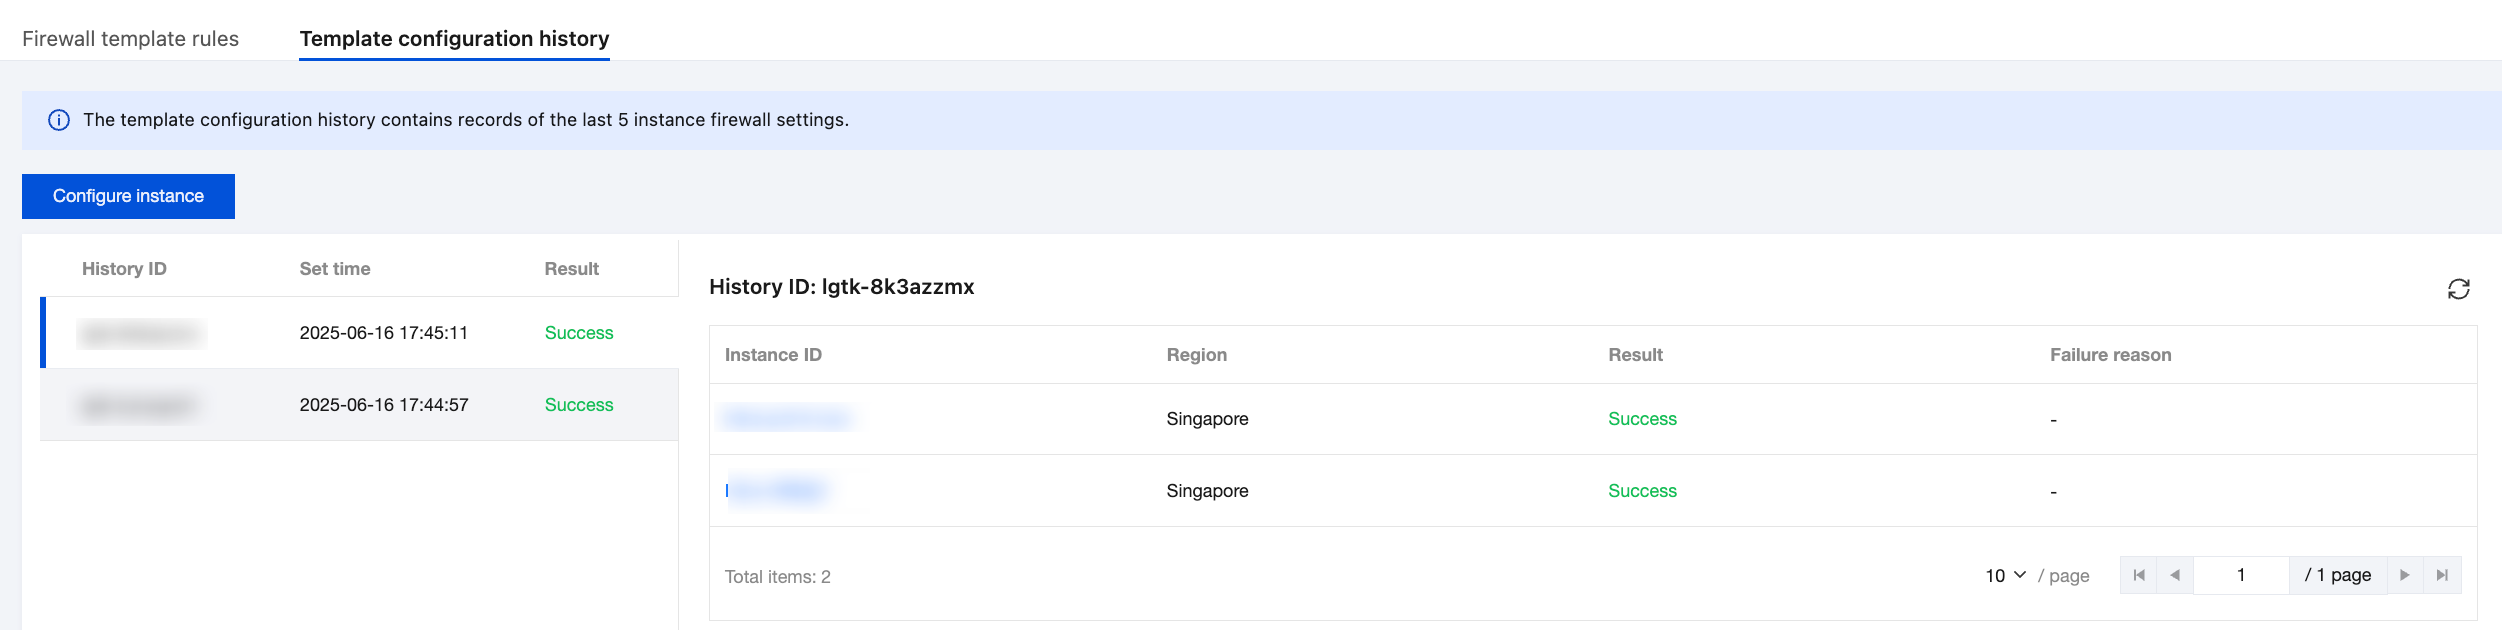The height and width of the screenshot is (630, 2502).
Task: Select history record set at 17:44:57
Action: coord(383,405)
